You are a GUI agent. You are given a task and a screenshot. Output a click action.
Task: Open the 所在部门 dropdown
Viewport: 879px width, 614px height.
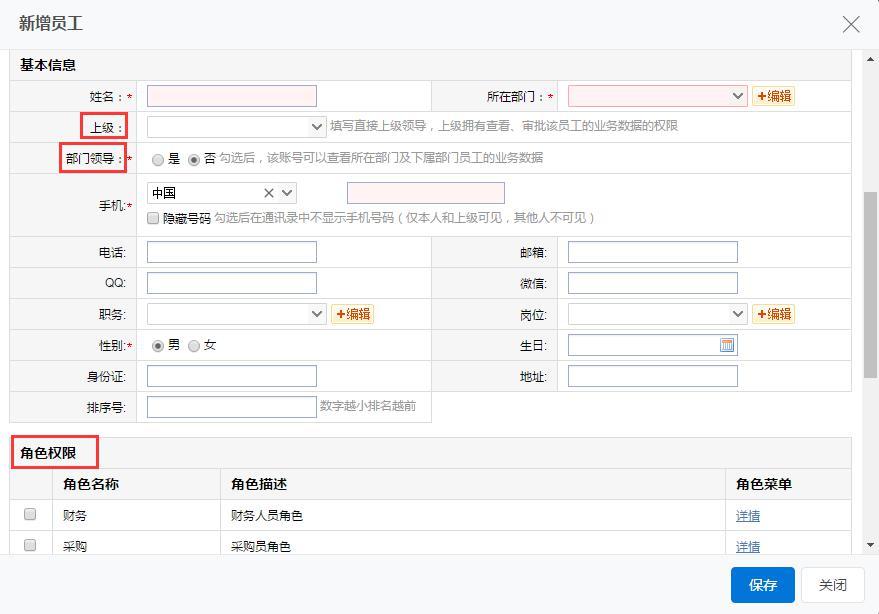click(657, 96)
